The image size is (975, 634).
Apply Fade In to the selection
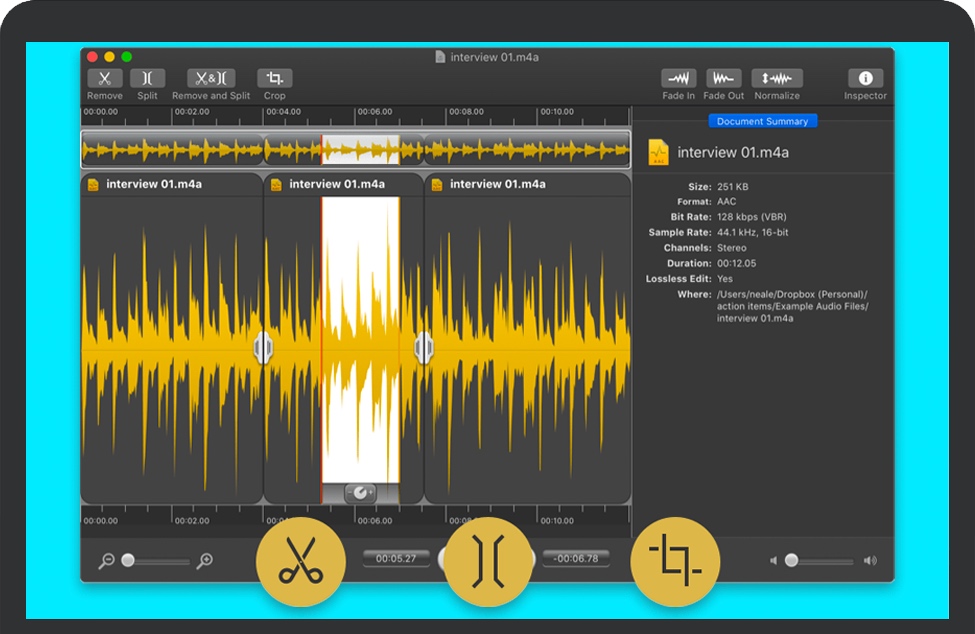coord(678,79)
